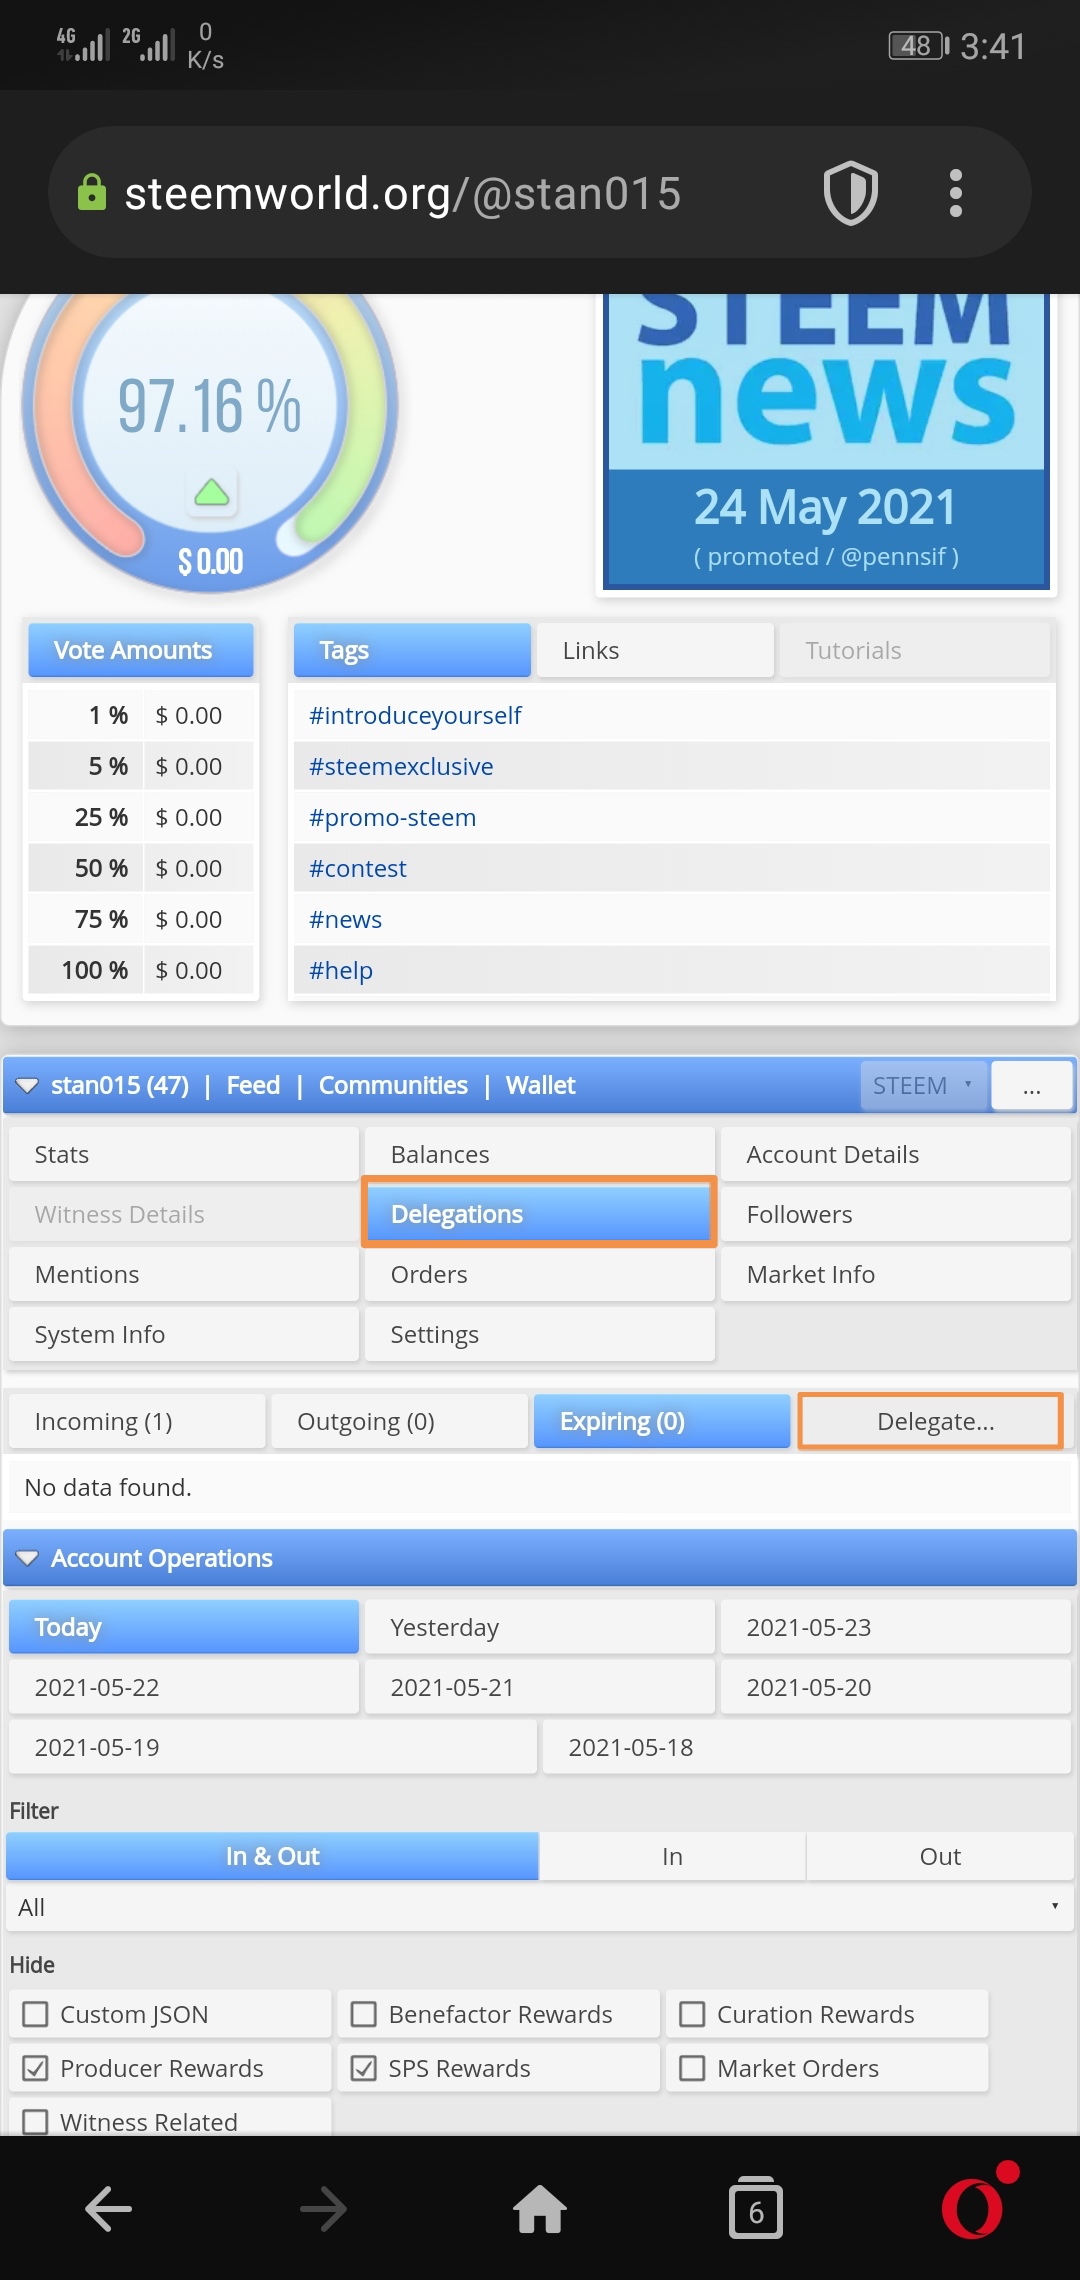Viewport: 1080px width, 2280px height.
Task: Open the Orders tab
Action: tap(540, 1274)
